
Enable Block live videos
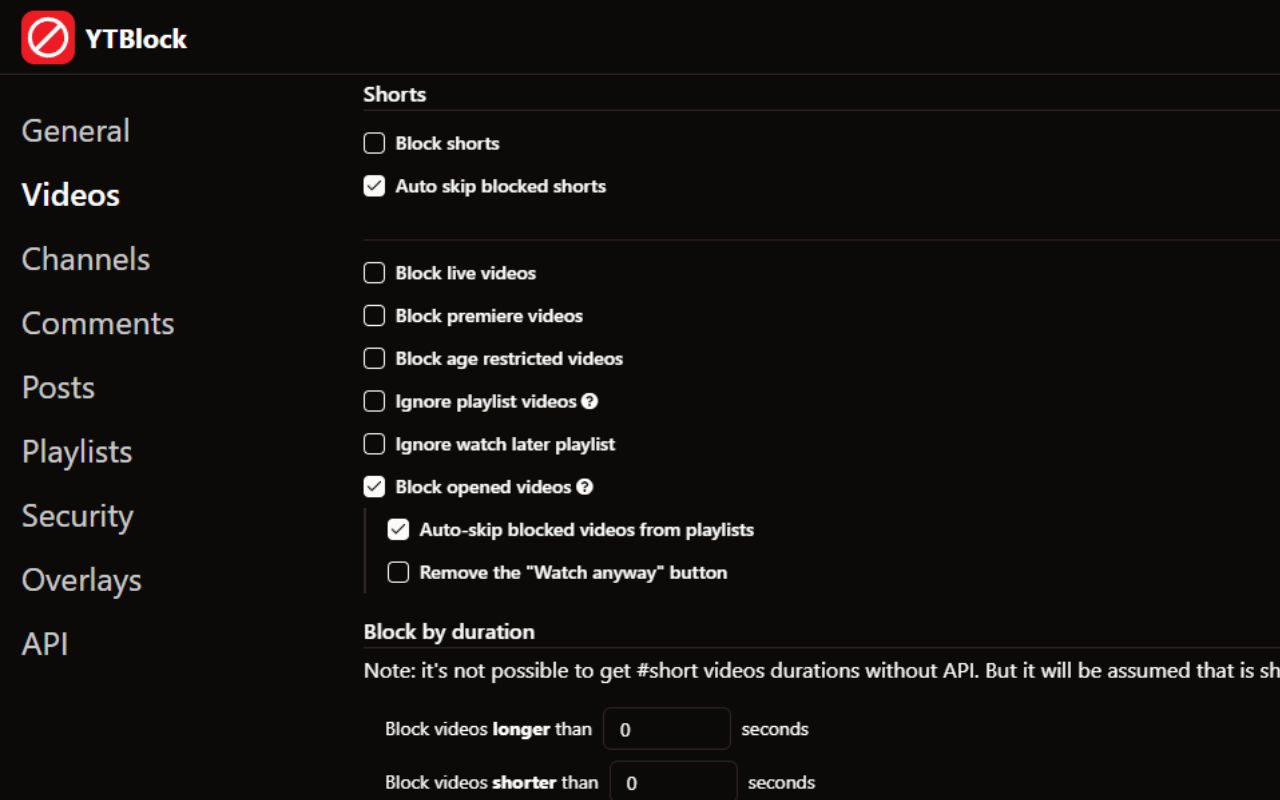(373, 272)
